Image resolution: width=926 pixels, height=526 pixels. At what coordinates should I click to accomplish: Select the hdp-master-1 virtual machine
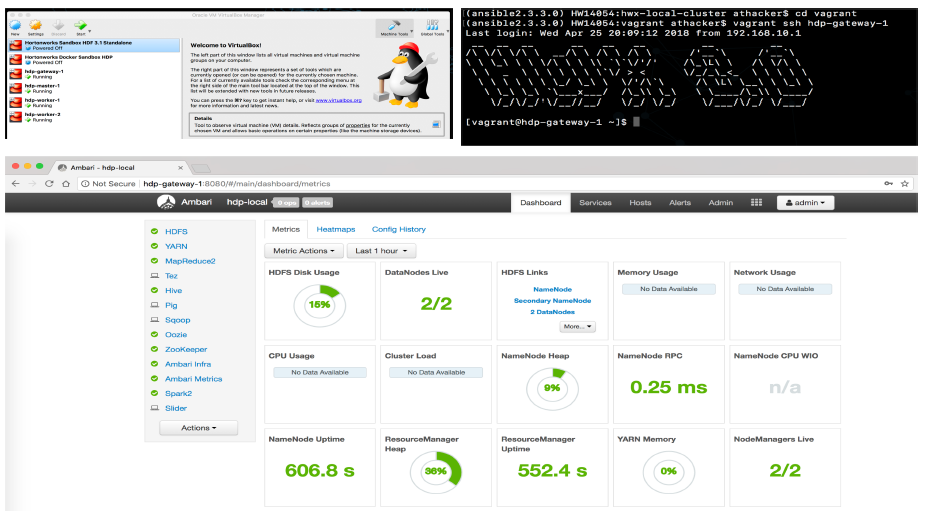tap(94, 88)
